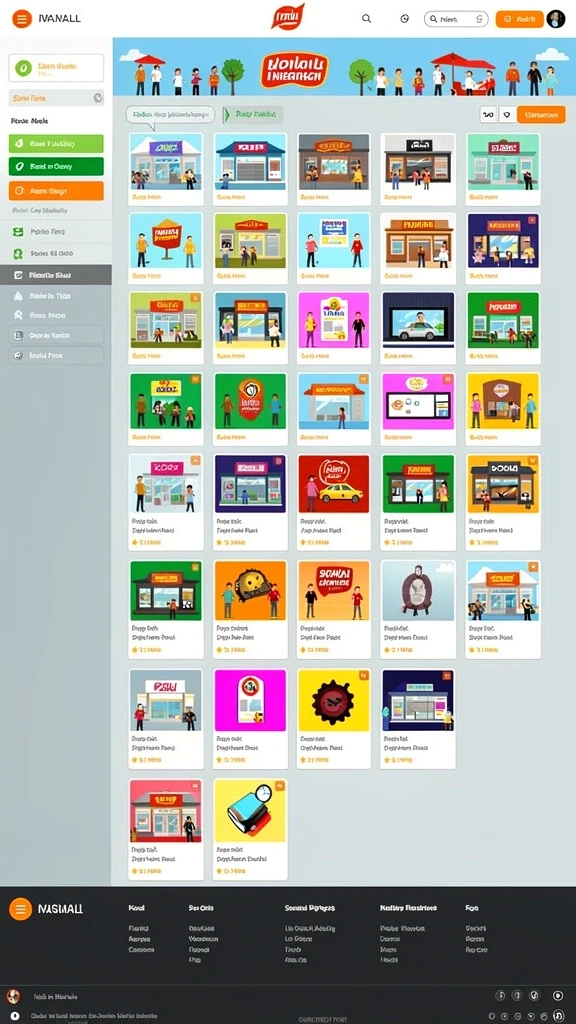
Task: Select the highlighted dark grey sidebar item
Action: point(56,275)
